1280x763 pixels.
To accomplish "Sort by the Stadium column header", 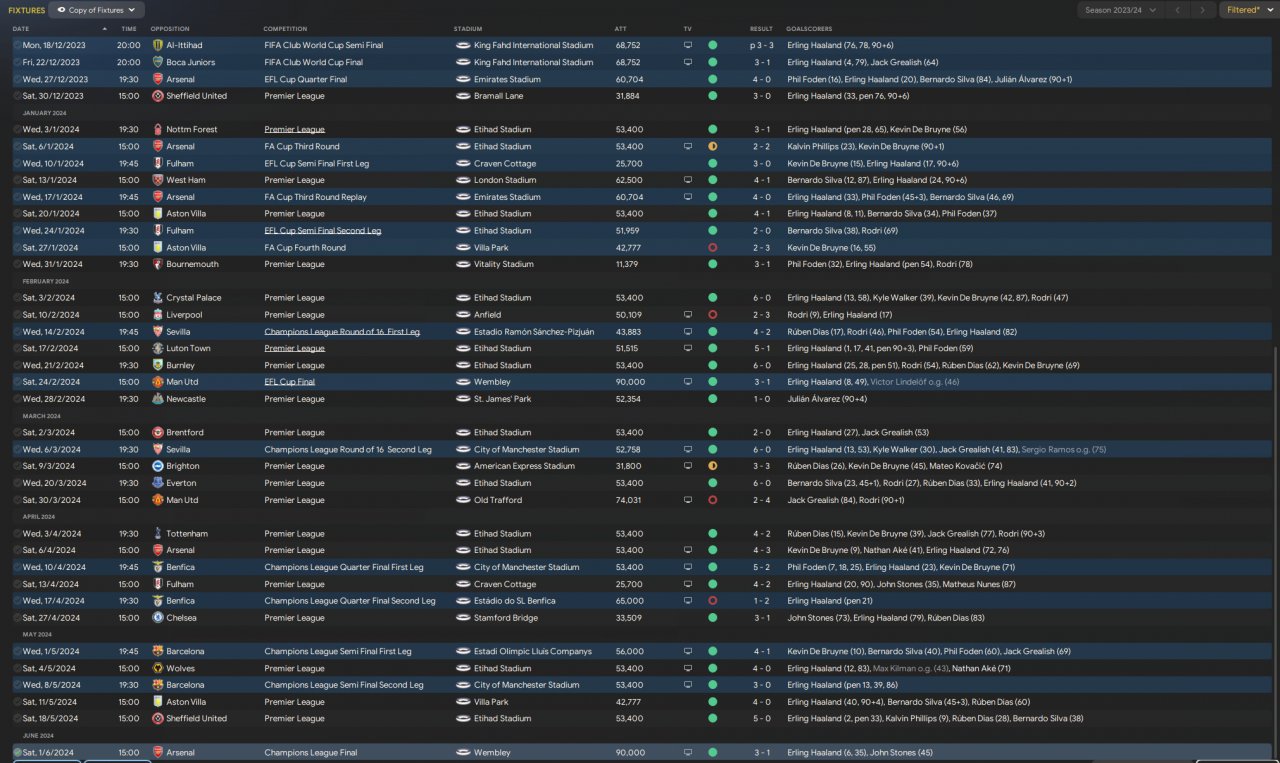I will click(x=467, y=29).
